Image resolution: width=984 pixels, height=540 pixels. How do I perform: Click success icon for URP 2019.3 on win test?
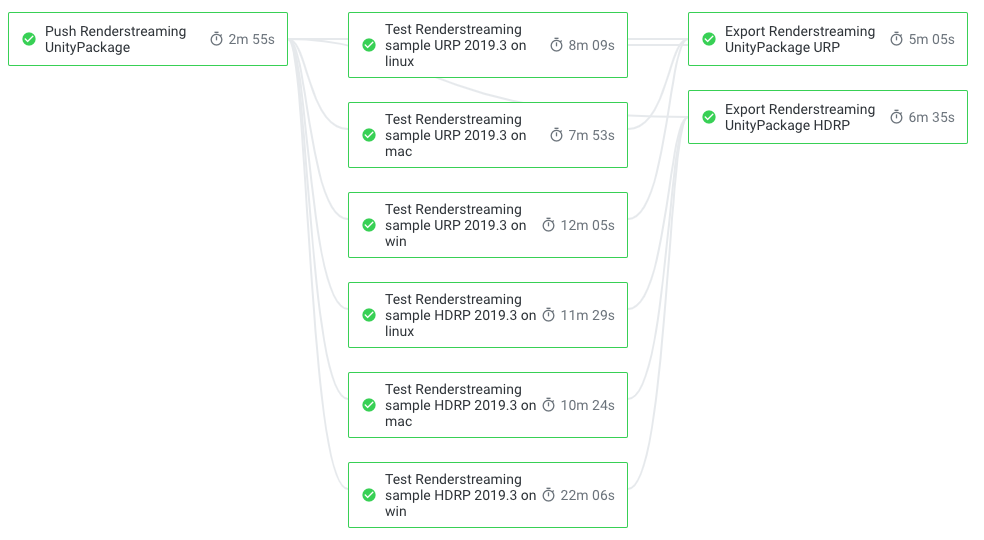[x=369, y=225]
